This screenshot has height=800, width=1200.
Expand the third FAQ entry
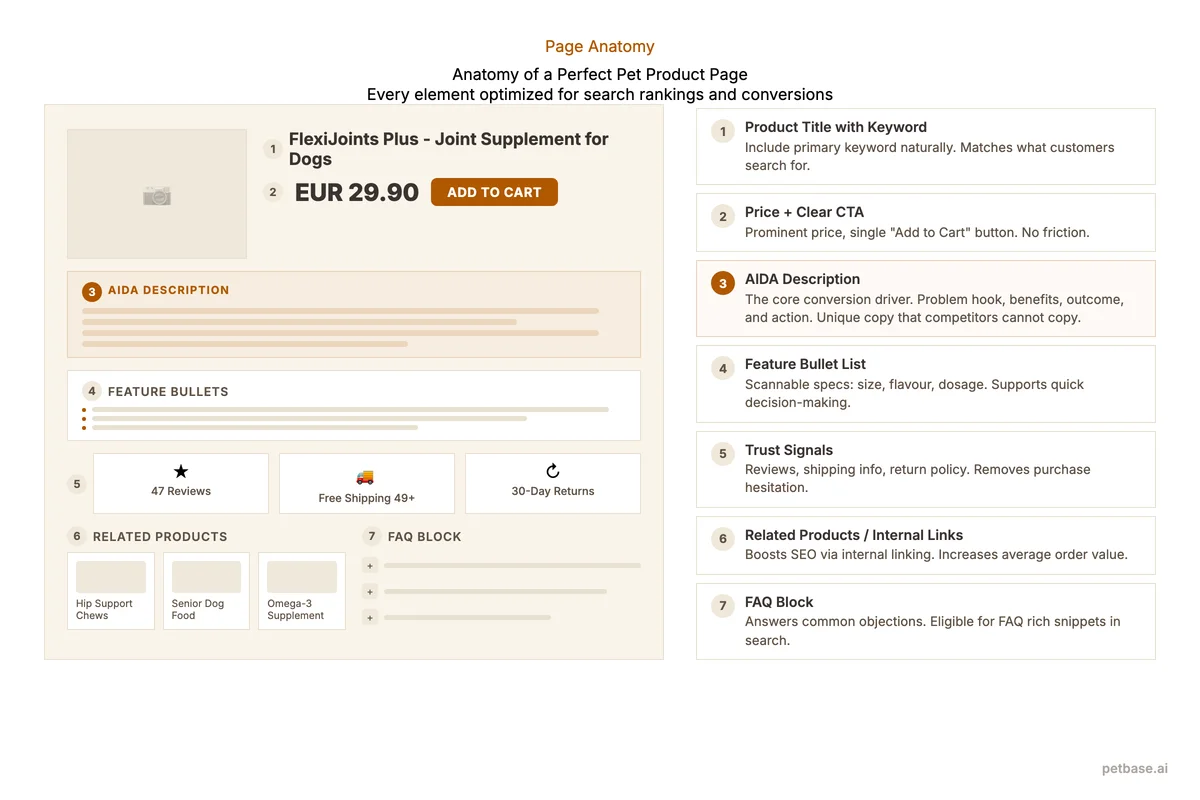pos(370,618)
